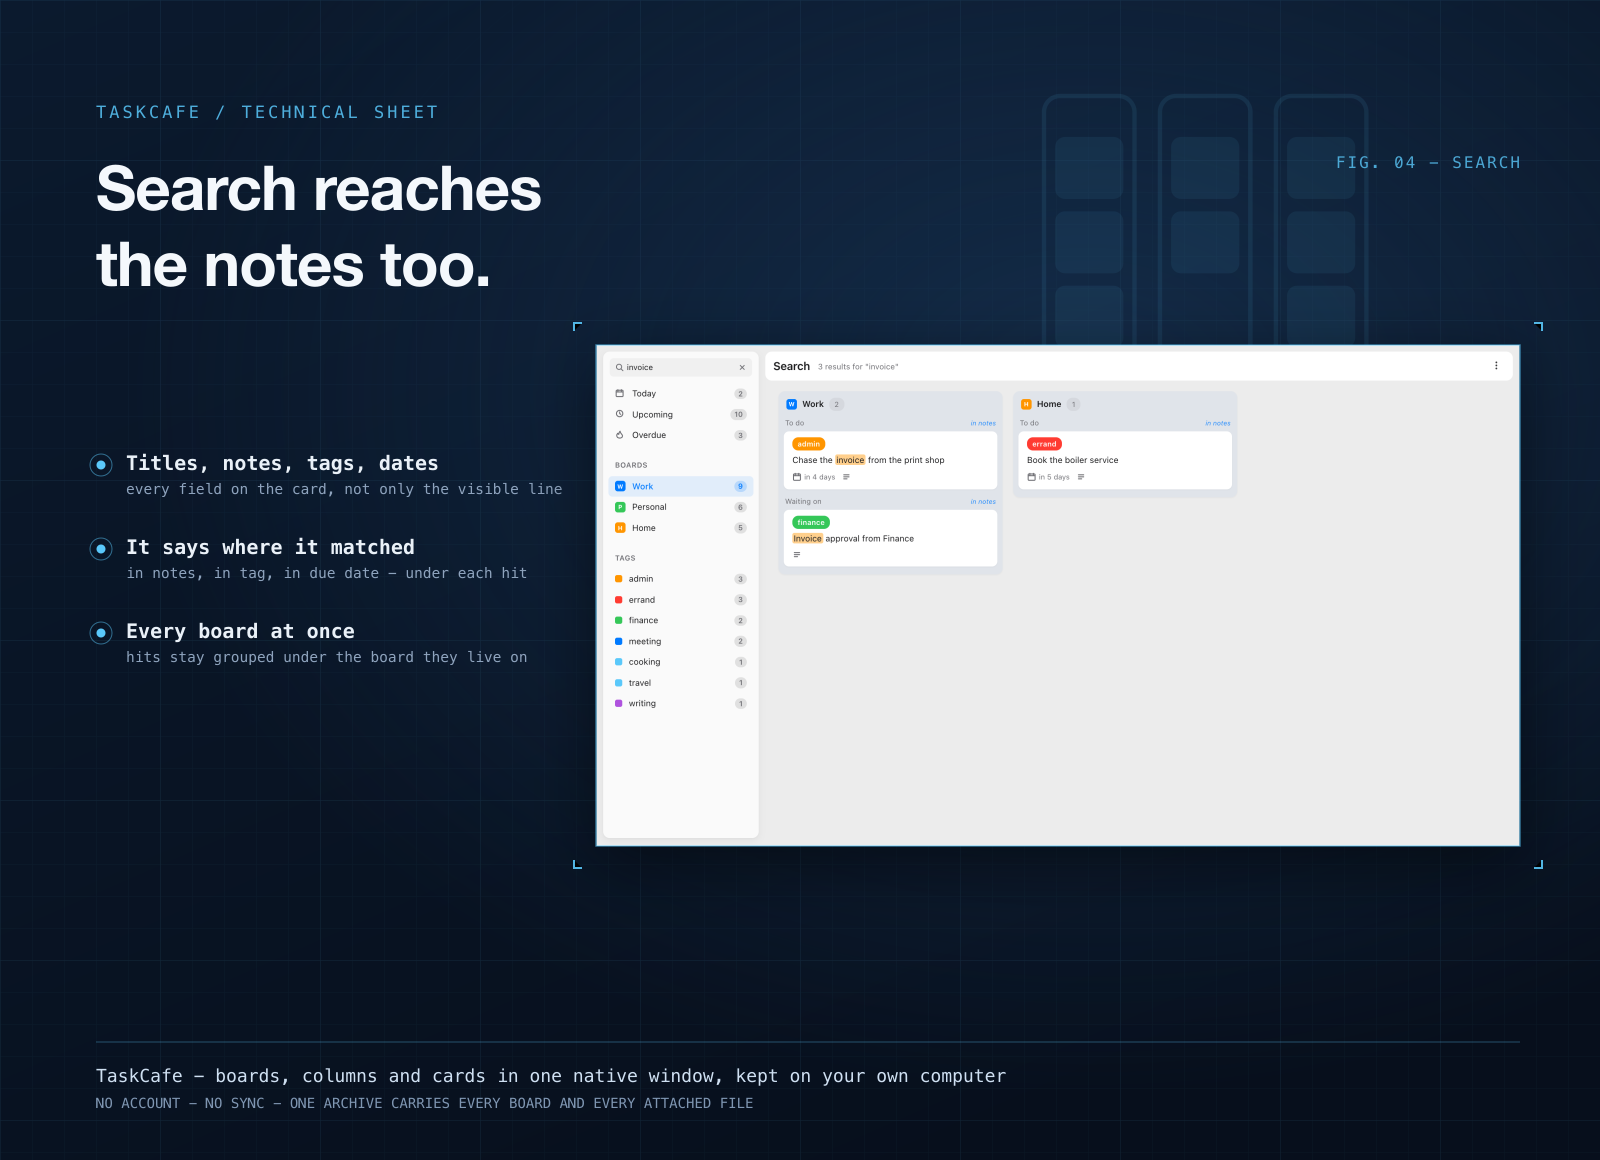Image resolution: width=1600 pixels, height=1160 pixels.
Task: Click the Work board count badge showing 9
Action: [x=741, y=486]
